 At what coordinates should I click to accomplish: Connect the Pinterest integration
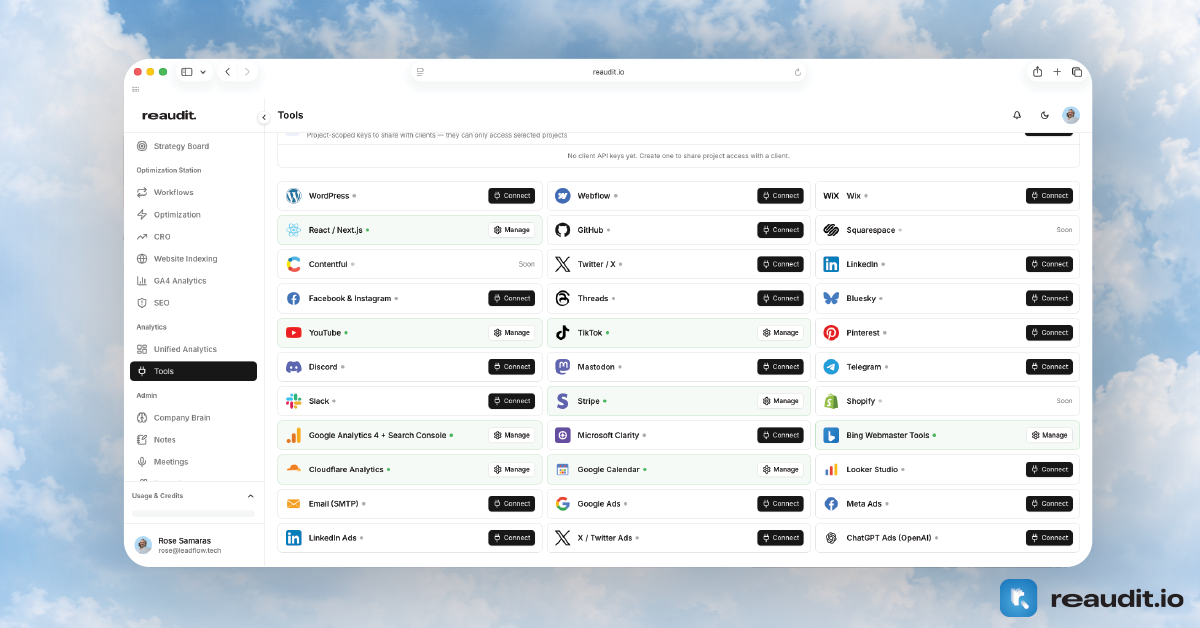pos(1049,333)
